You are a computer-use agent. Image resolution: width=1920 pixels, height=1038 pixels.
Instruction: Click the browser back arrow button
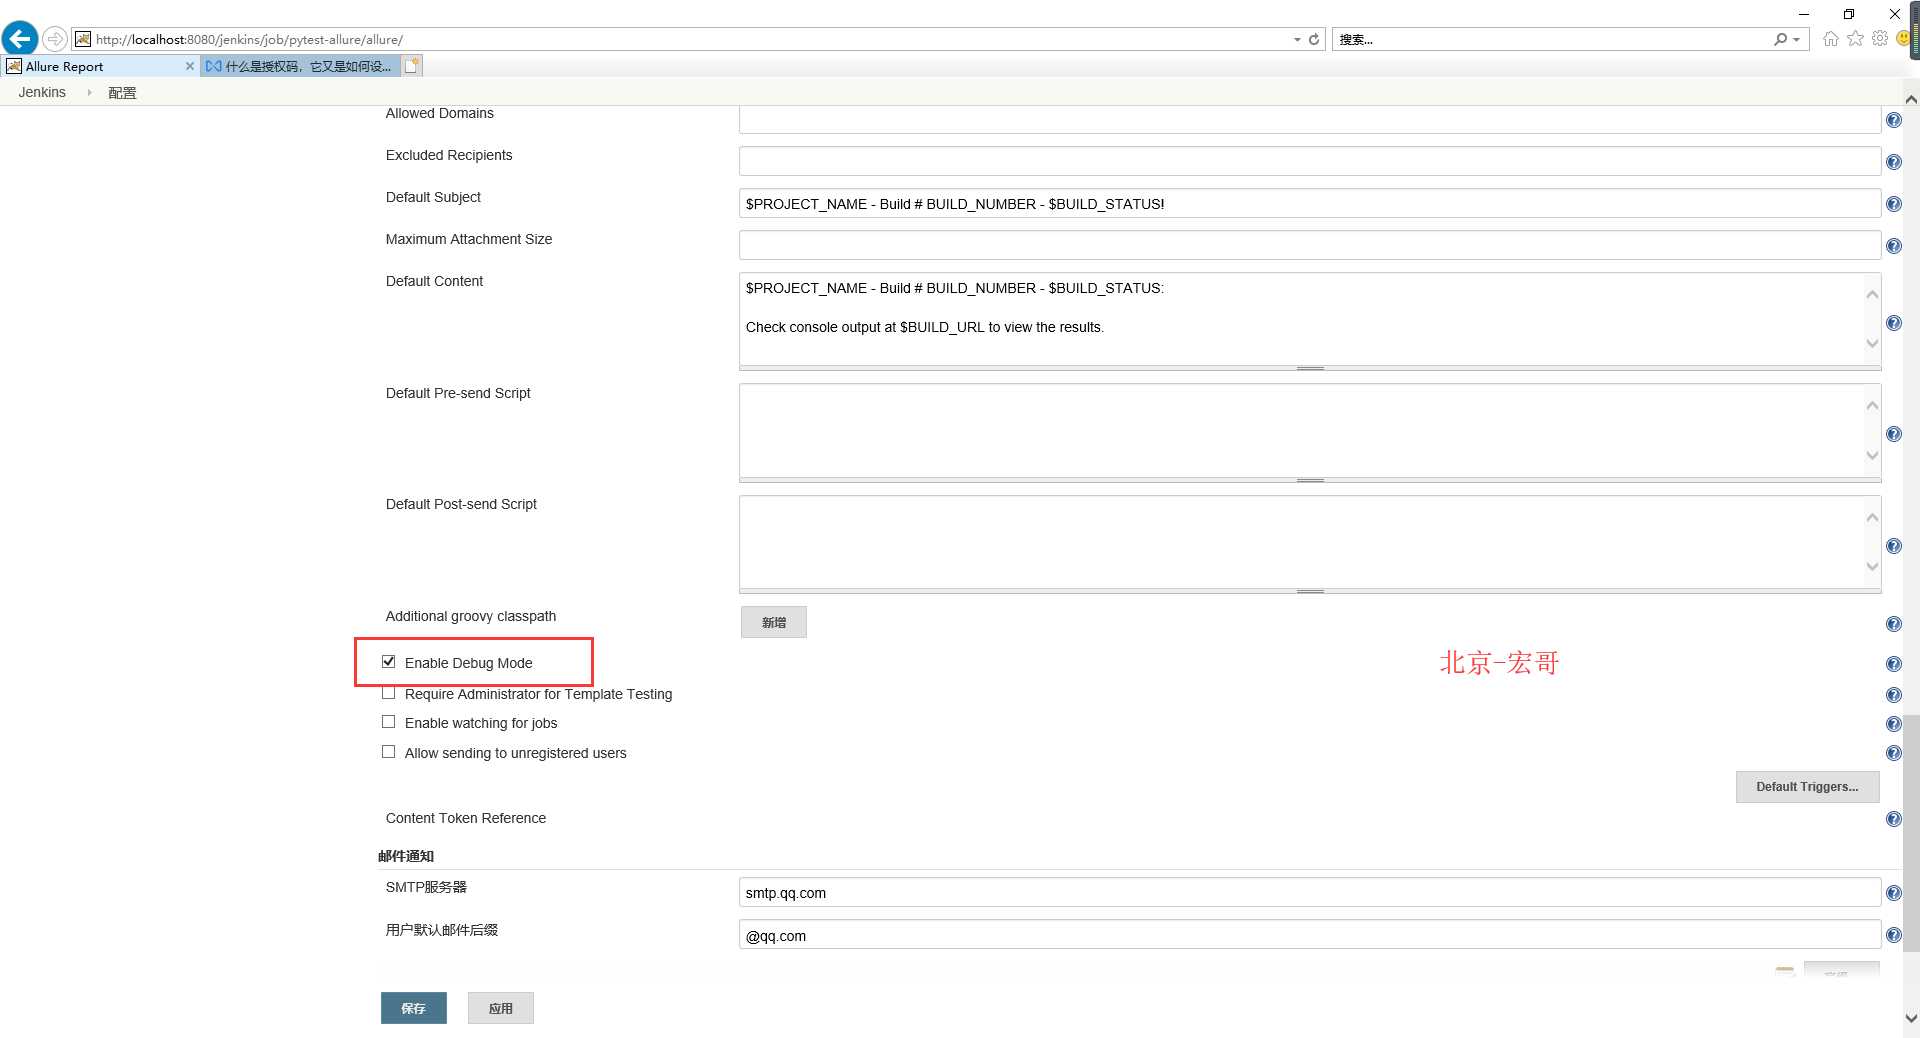coord(20,39)
